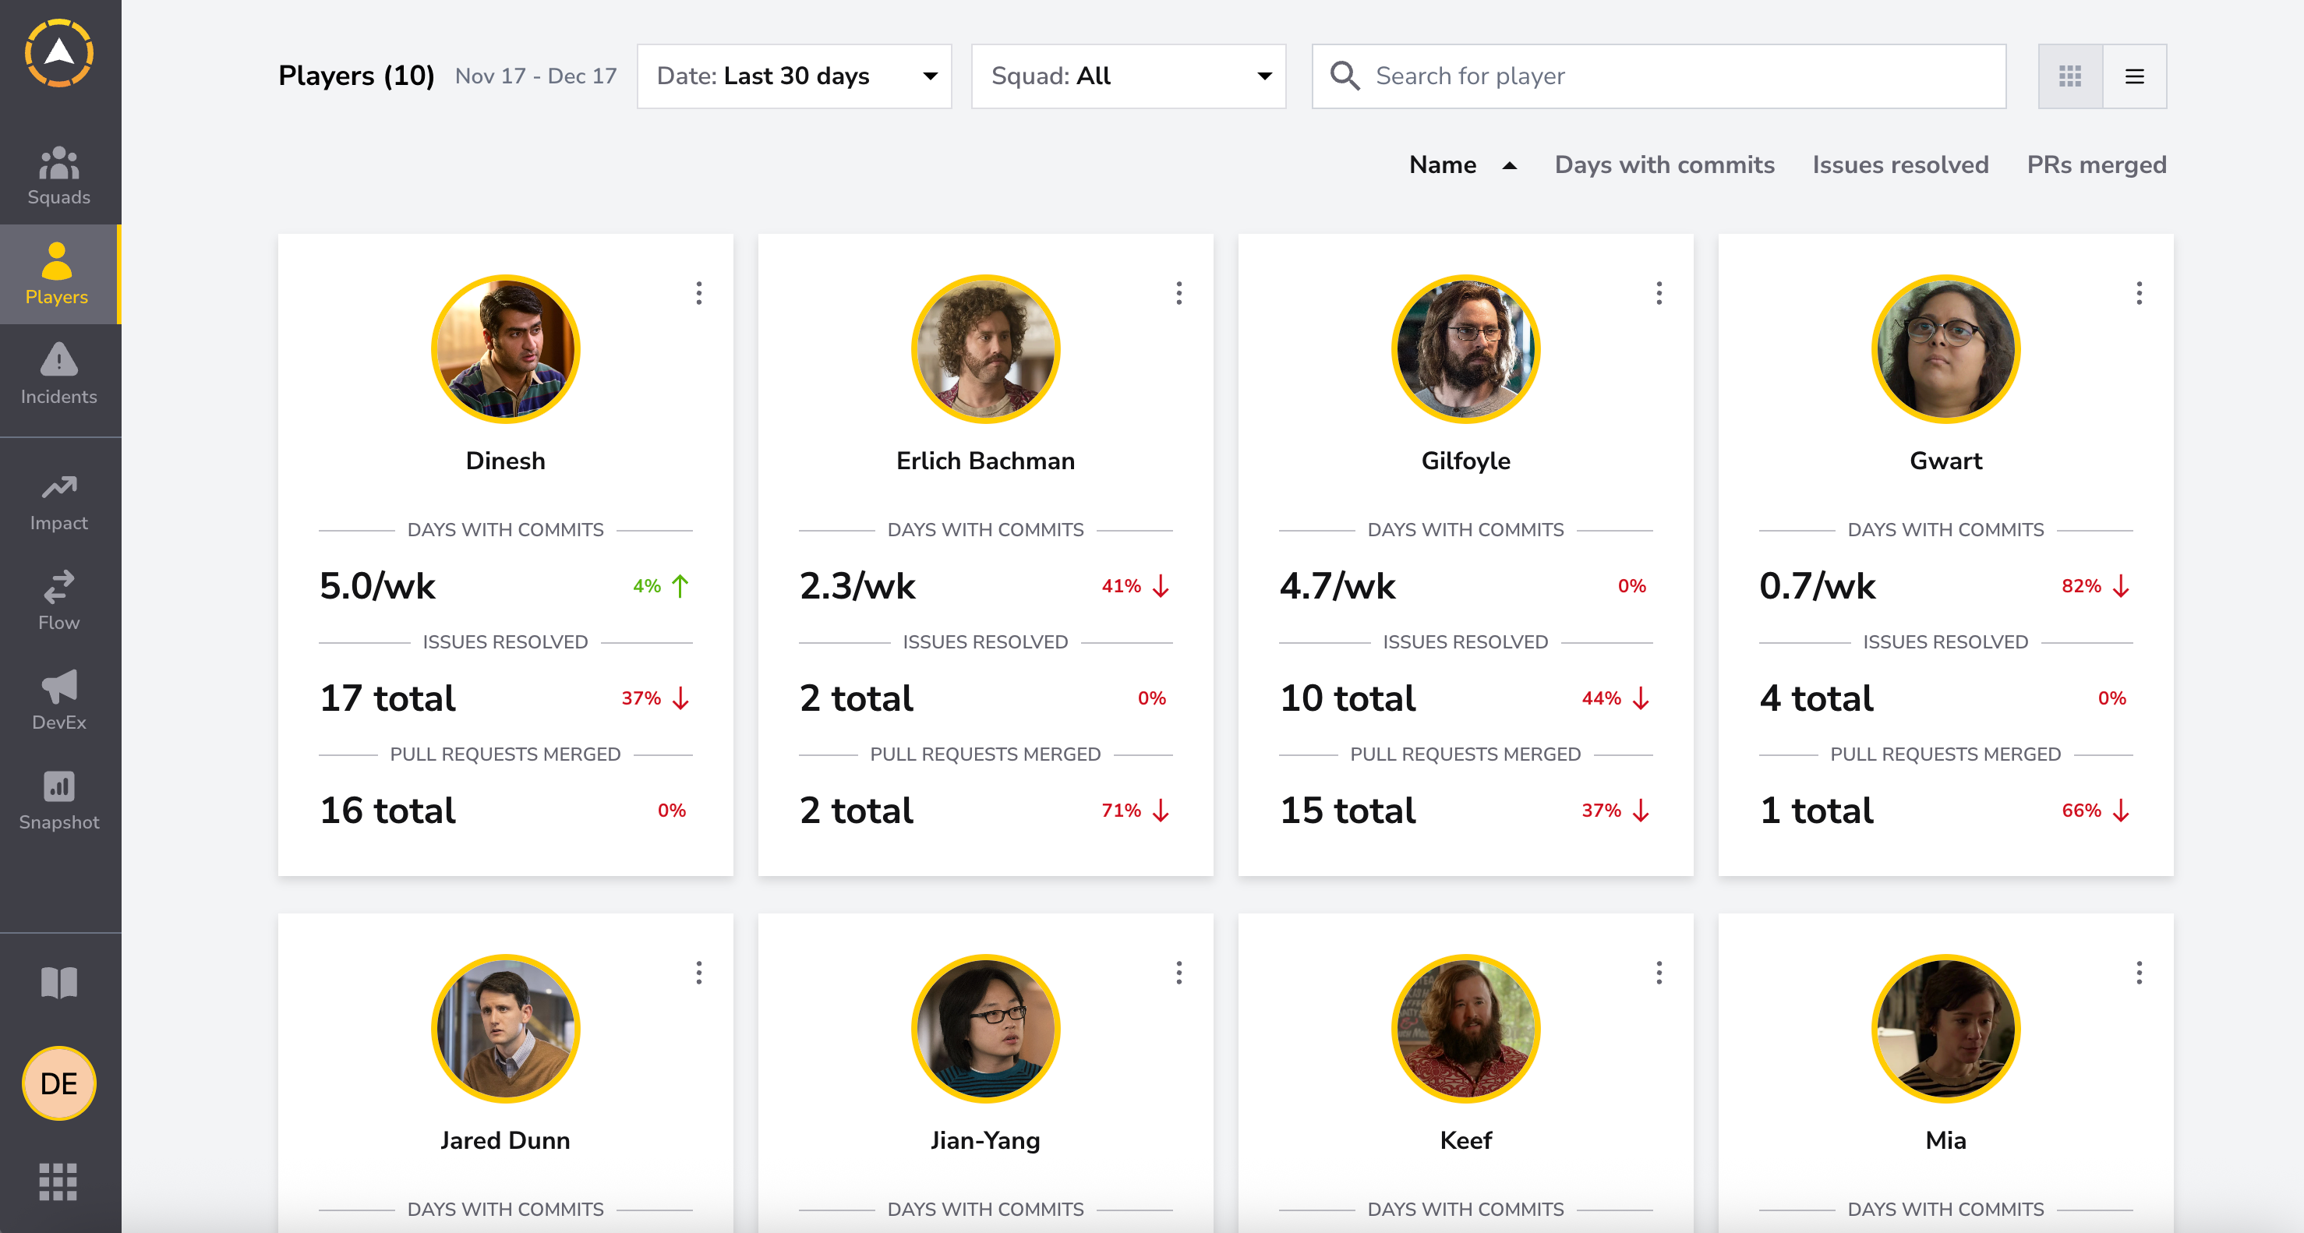The height and width of the screenshot is (1233, 2304).
Task: Open the Players section
Action: coord(58,274)
